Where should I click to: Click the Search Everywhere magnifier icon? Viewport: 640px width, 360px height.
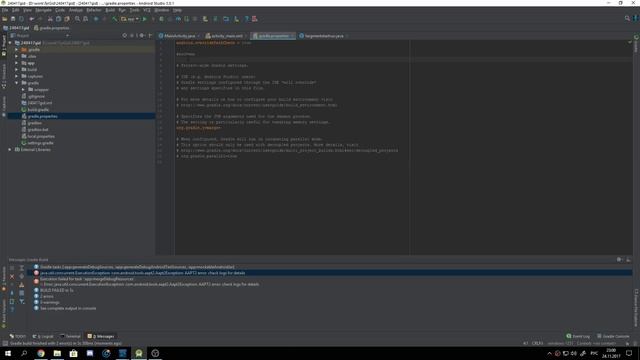627,18
